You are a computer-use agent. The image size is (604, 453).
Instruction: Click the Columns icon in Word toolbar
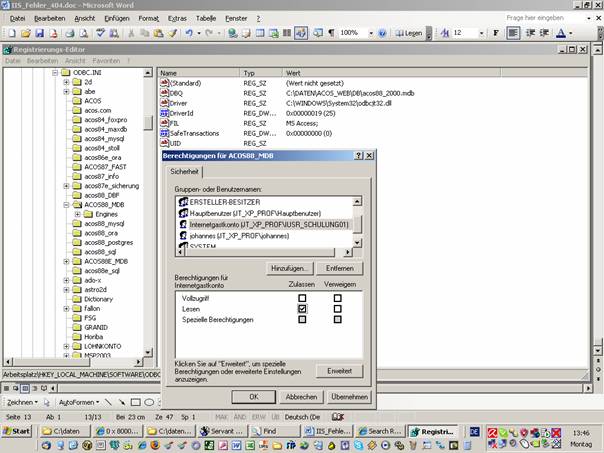point(287,33)
